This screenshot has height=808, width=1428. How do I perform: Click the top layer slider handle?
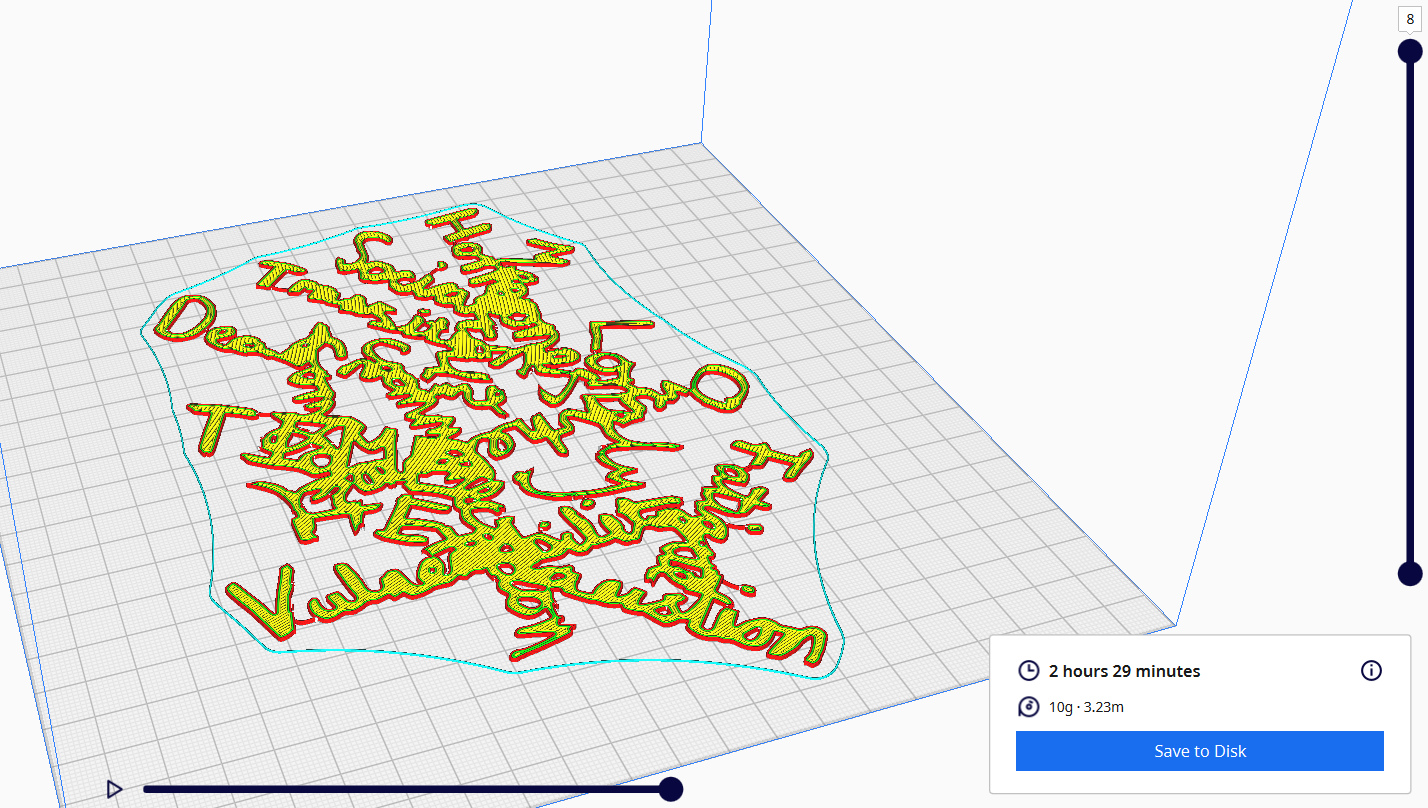[x=1409, y=51]
